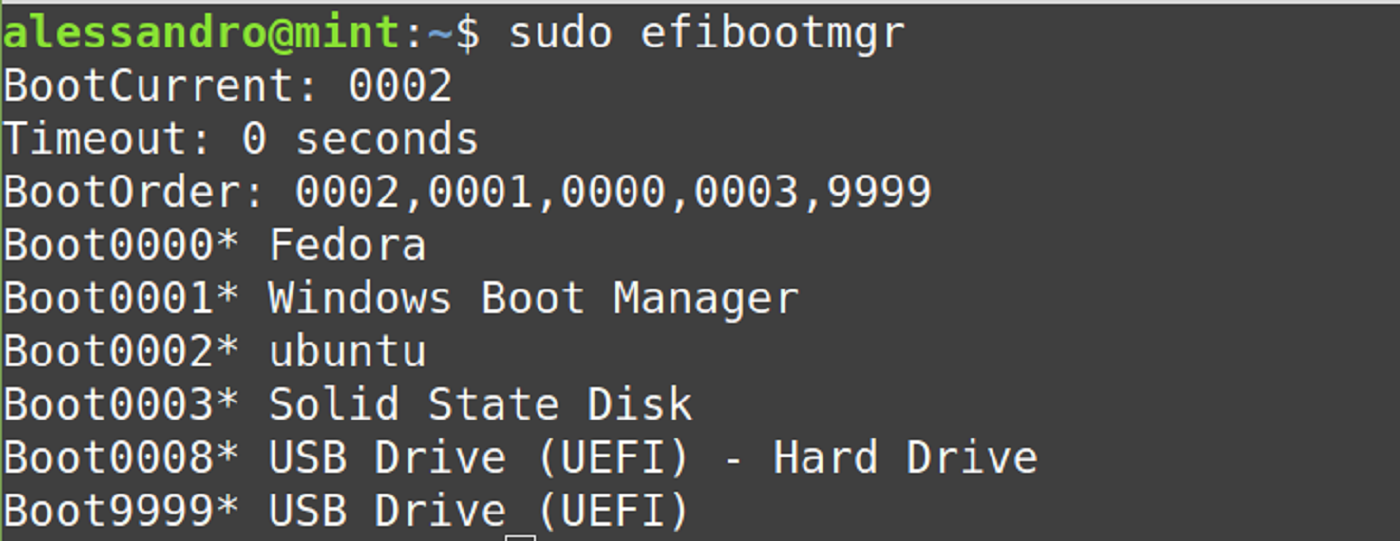The image size is (1400, 541).
Task: Click 0003 in the BootOrder list
Action: coord(746,192)
